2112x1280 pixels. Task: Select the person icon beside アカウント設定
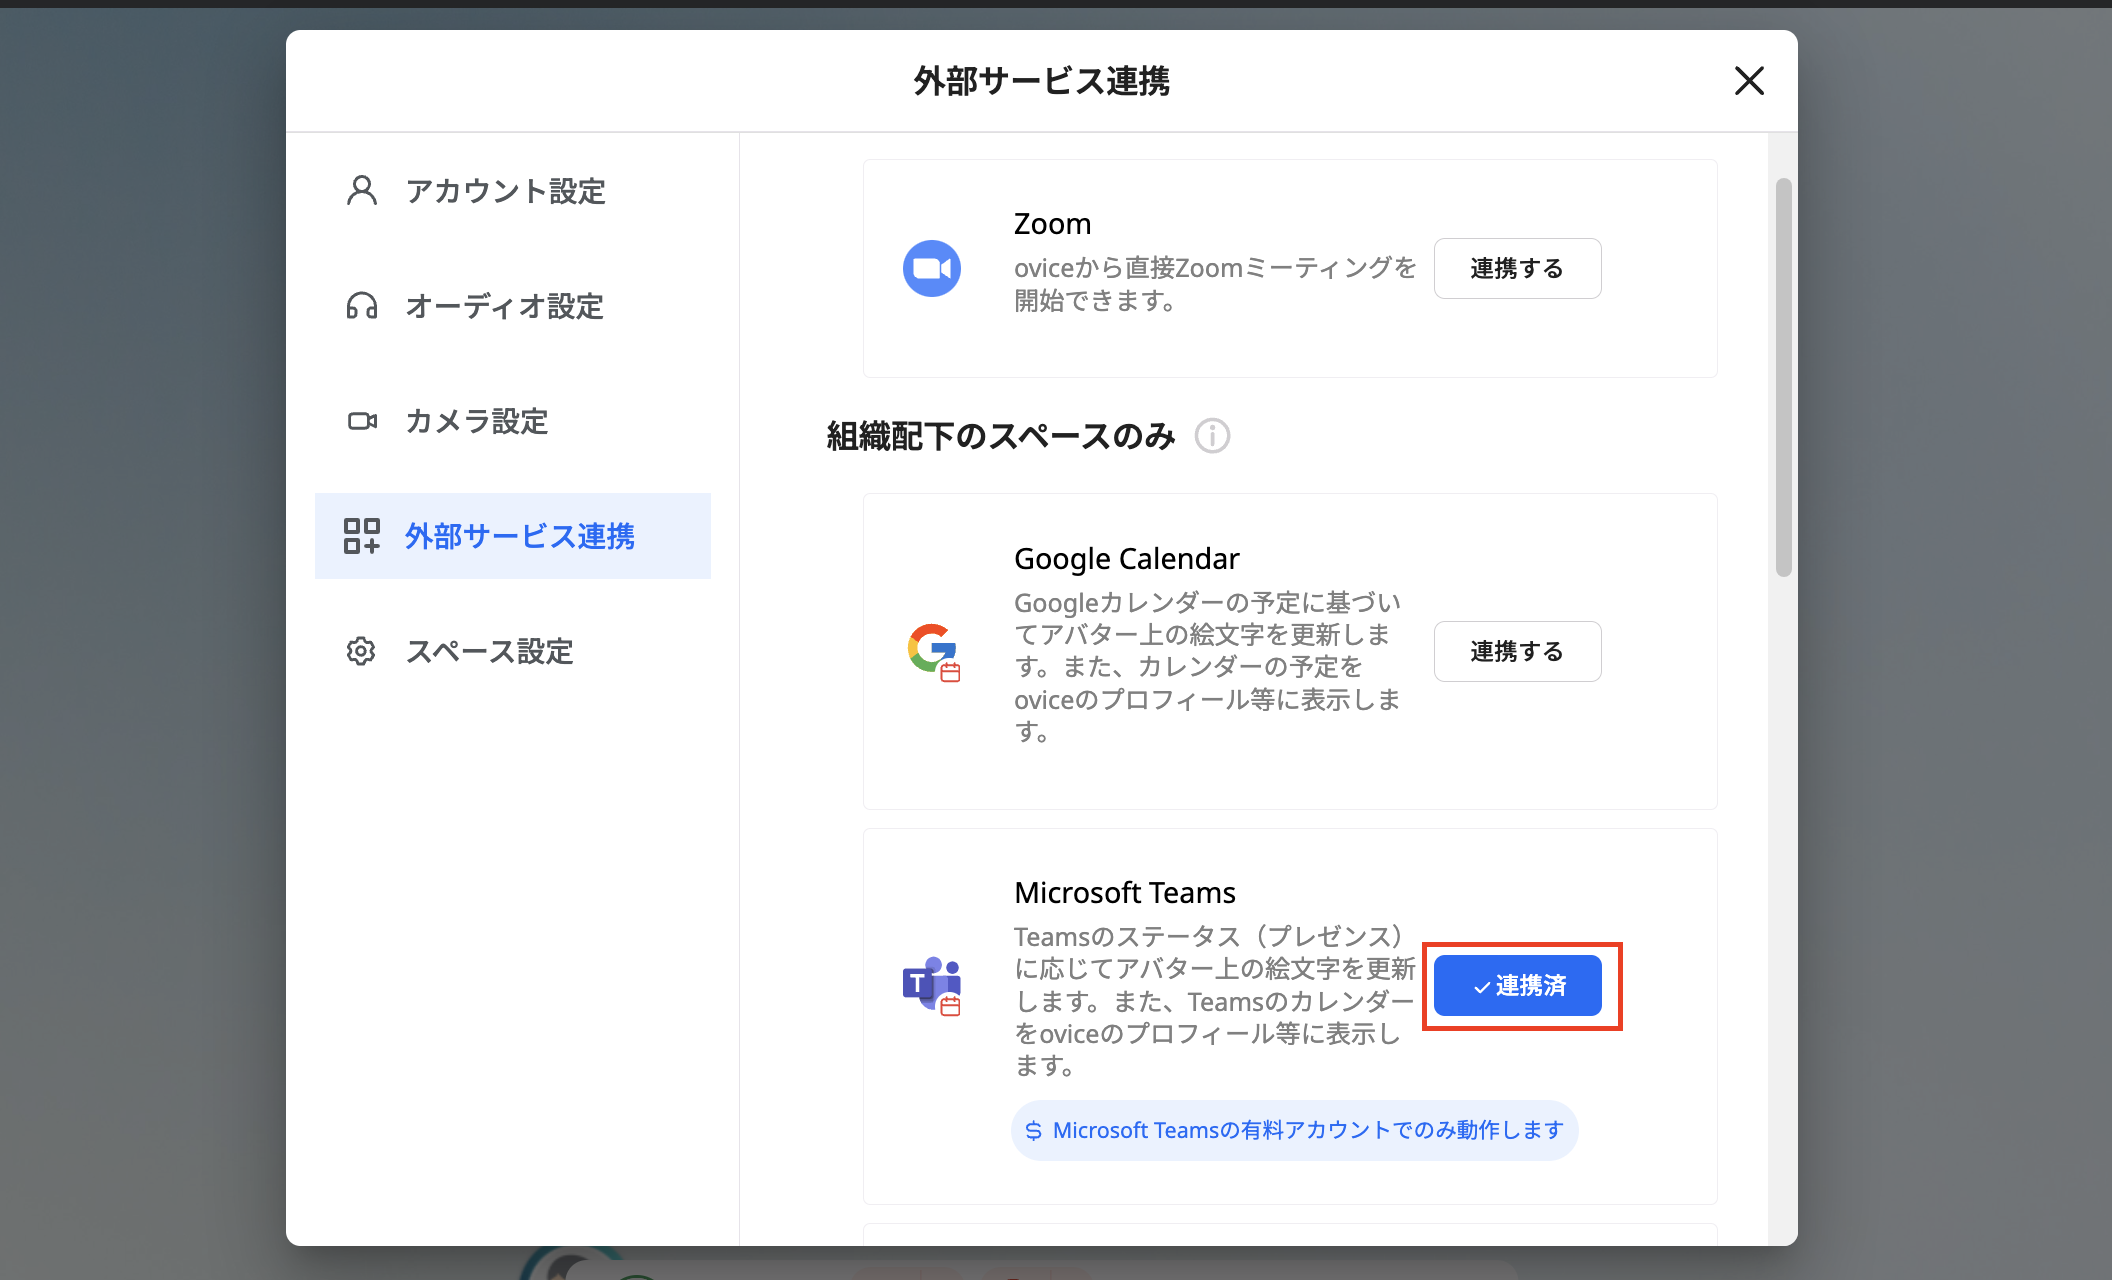coord(361,190)
